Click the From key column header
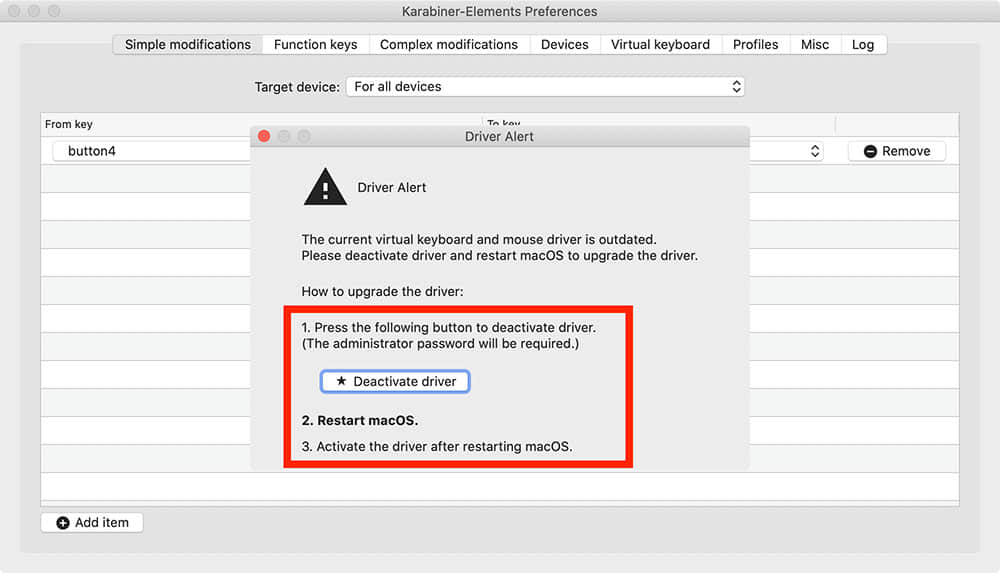This screenshot has height=573, width=1000. 69,124
